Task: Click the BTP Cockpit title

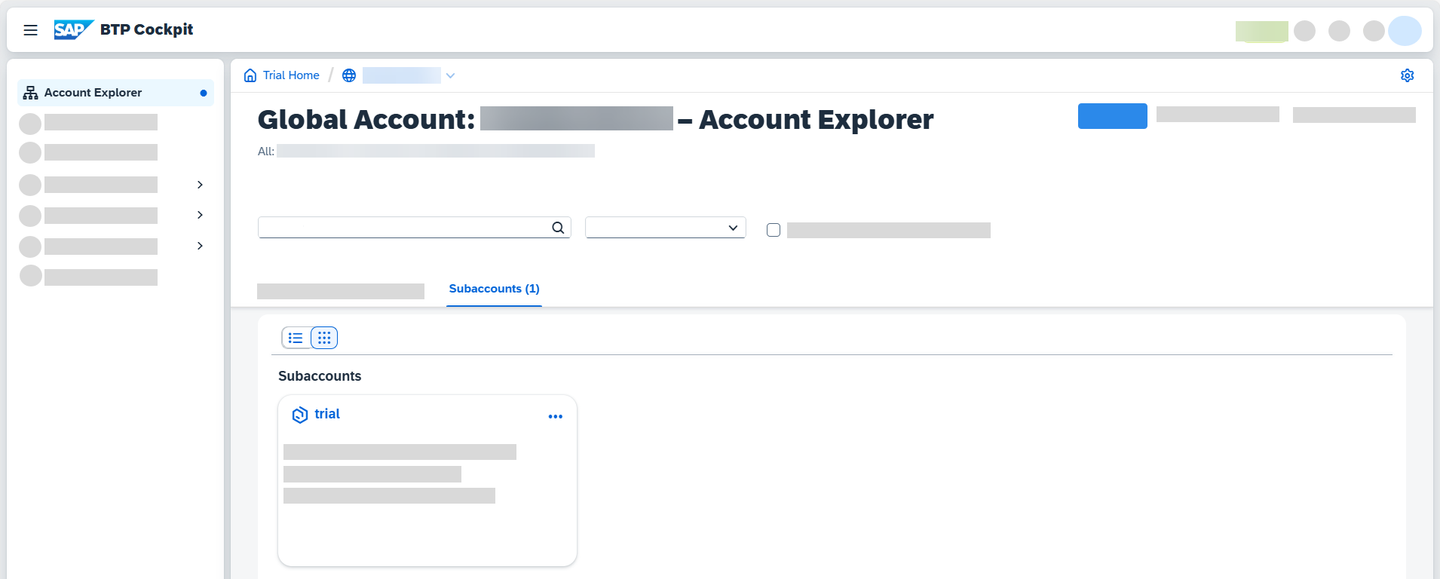Action: 147,30
